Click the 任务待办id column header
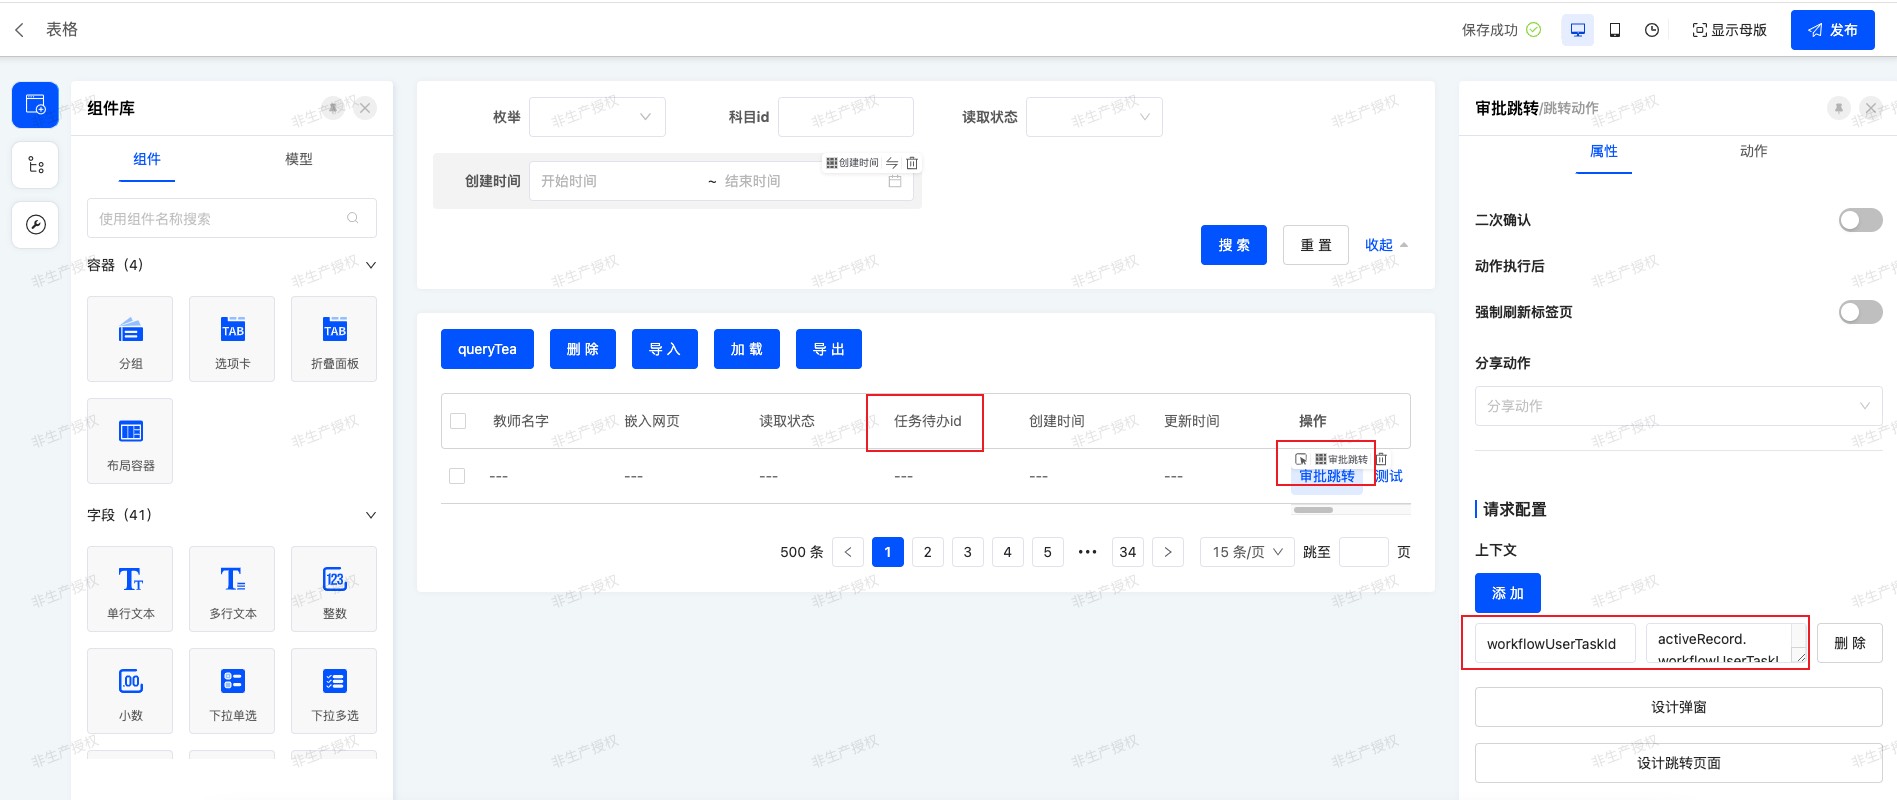Viewport: 1897px width, 800px height. pyautogui.click(x=927, y=421)
